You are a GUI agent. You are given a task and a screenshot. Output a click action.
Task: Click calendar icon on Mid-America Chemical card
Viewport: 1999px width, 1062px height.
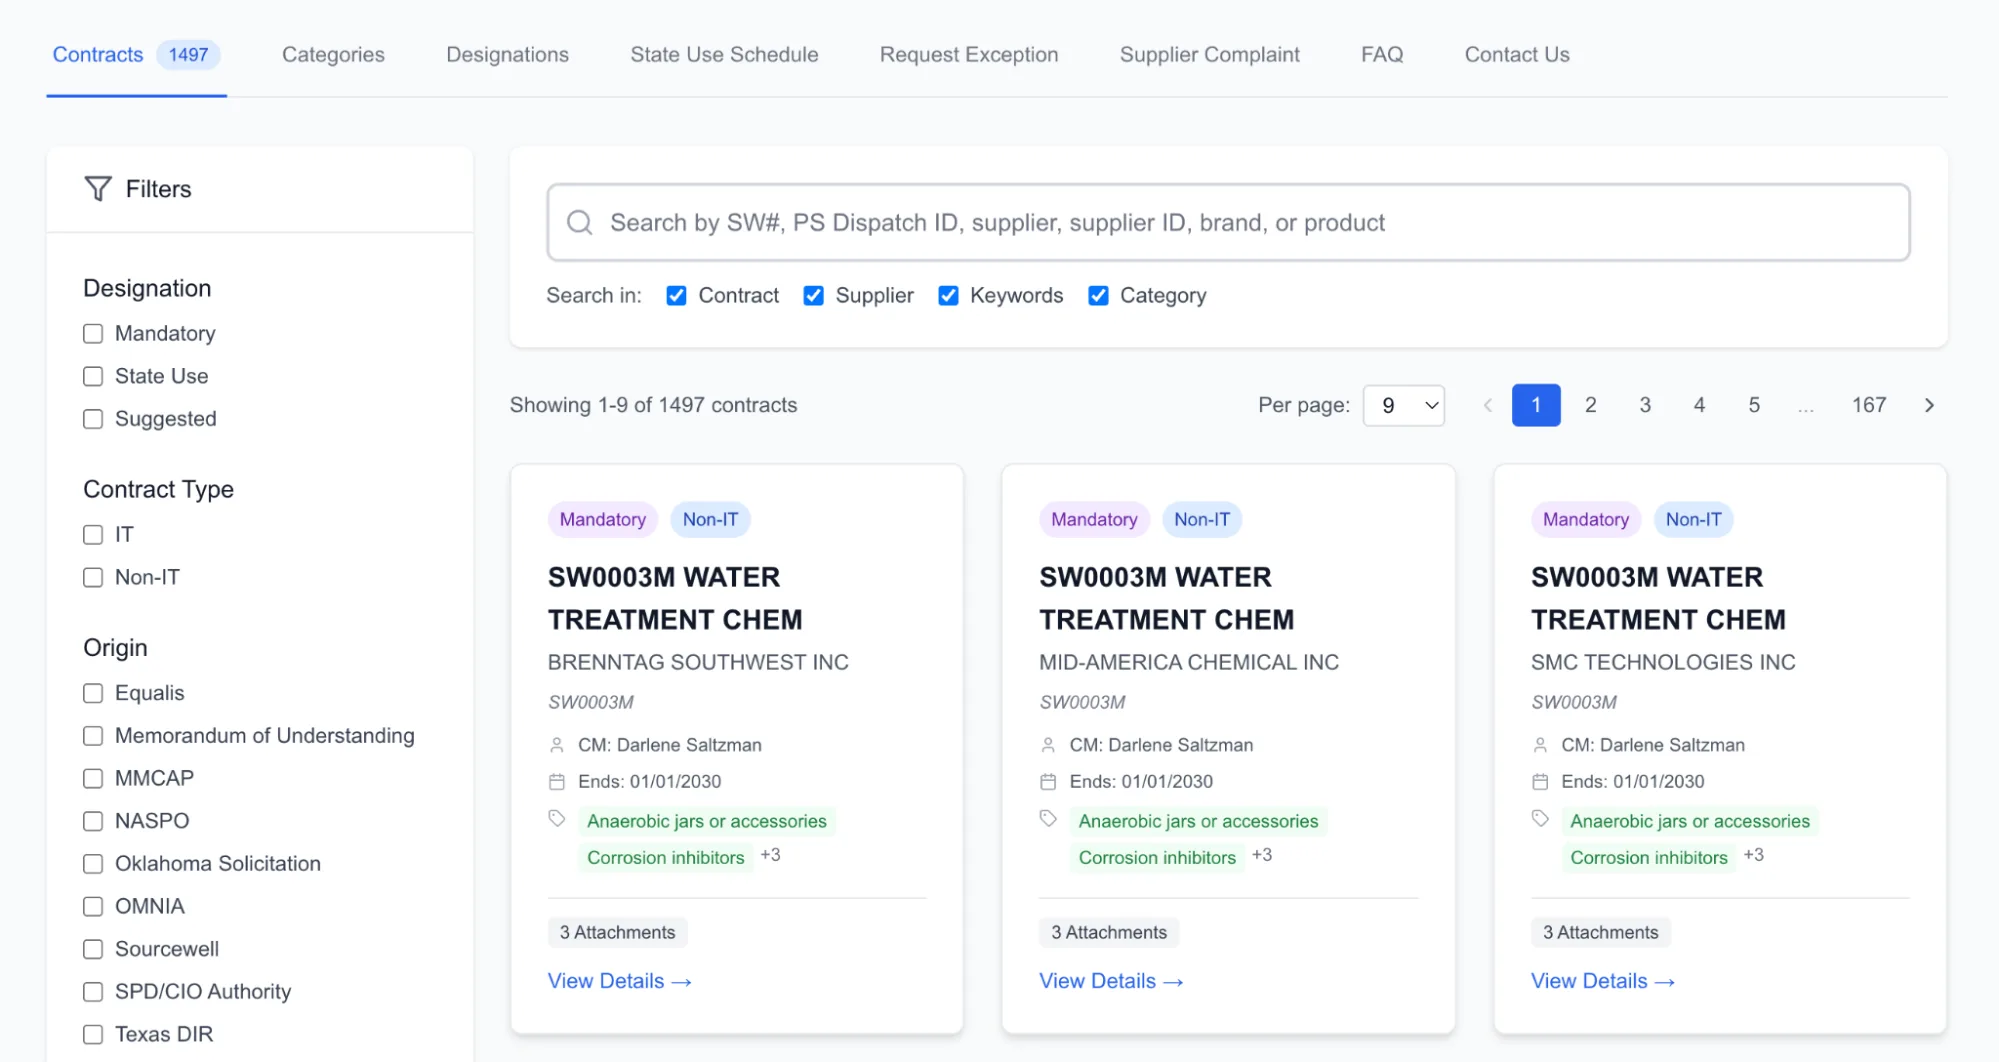point(1048,782)
